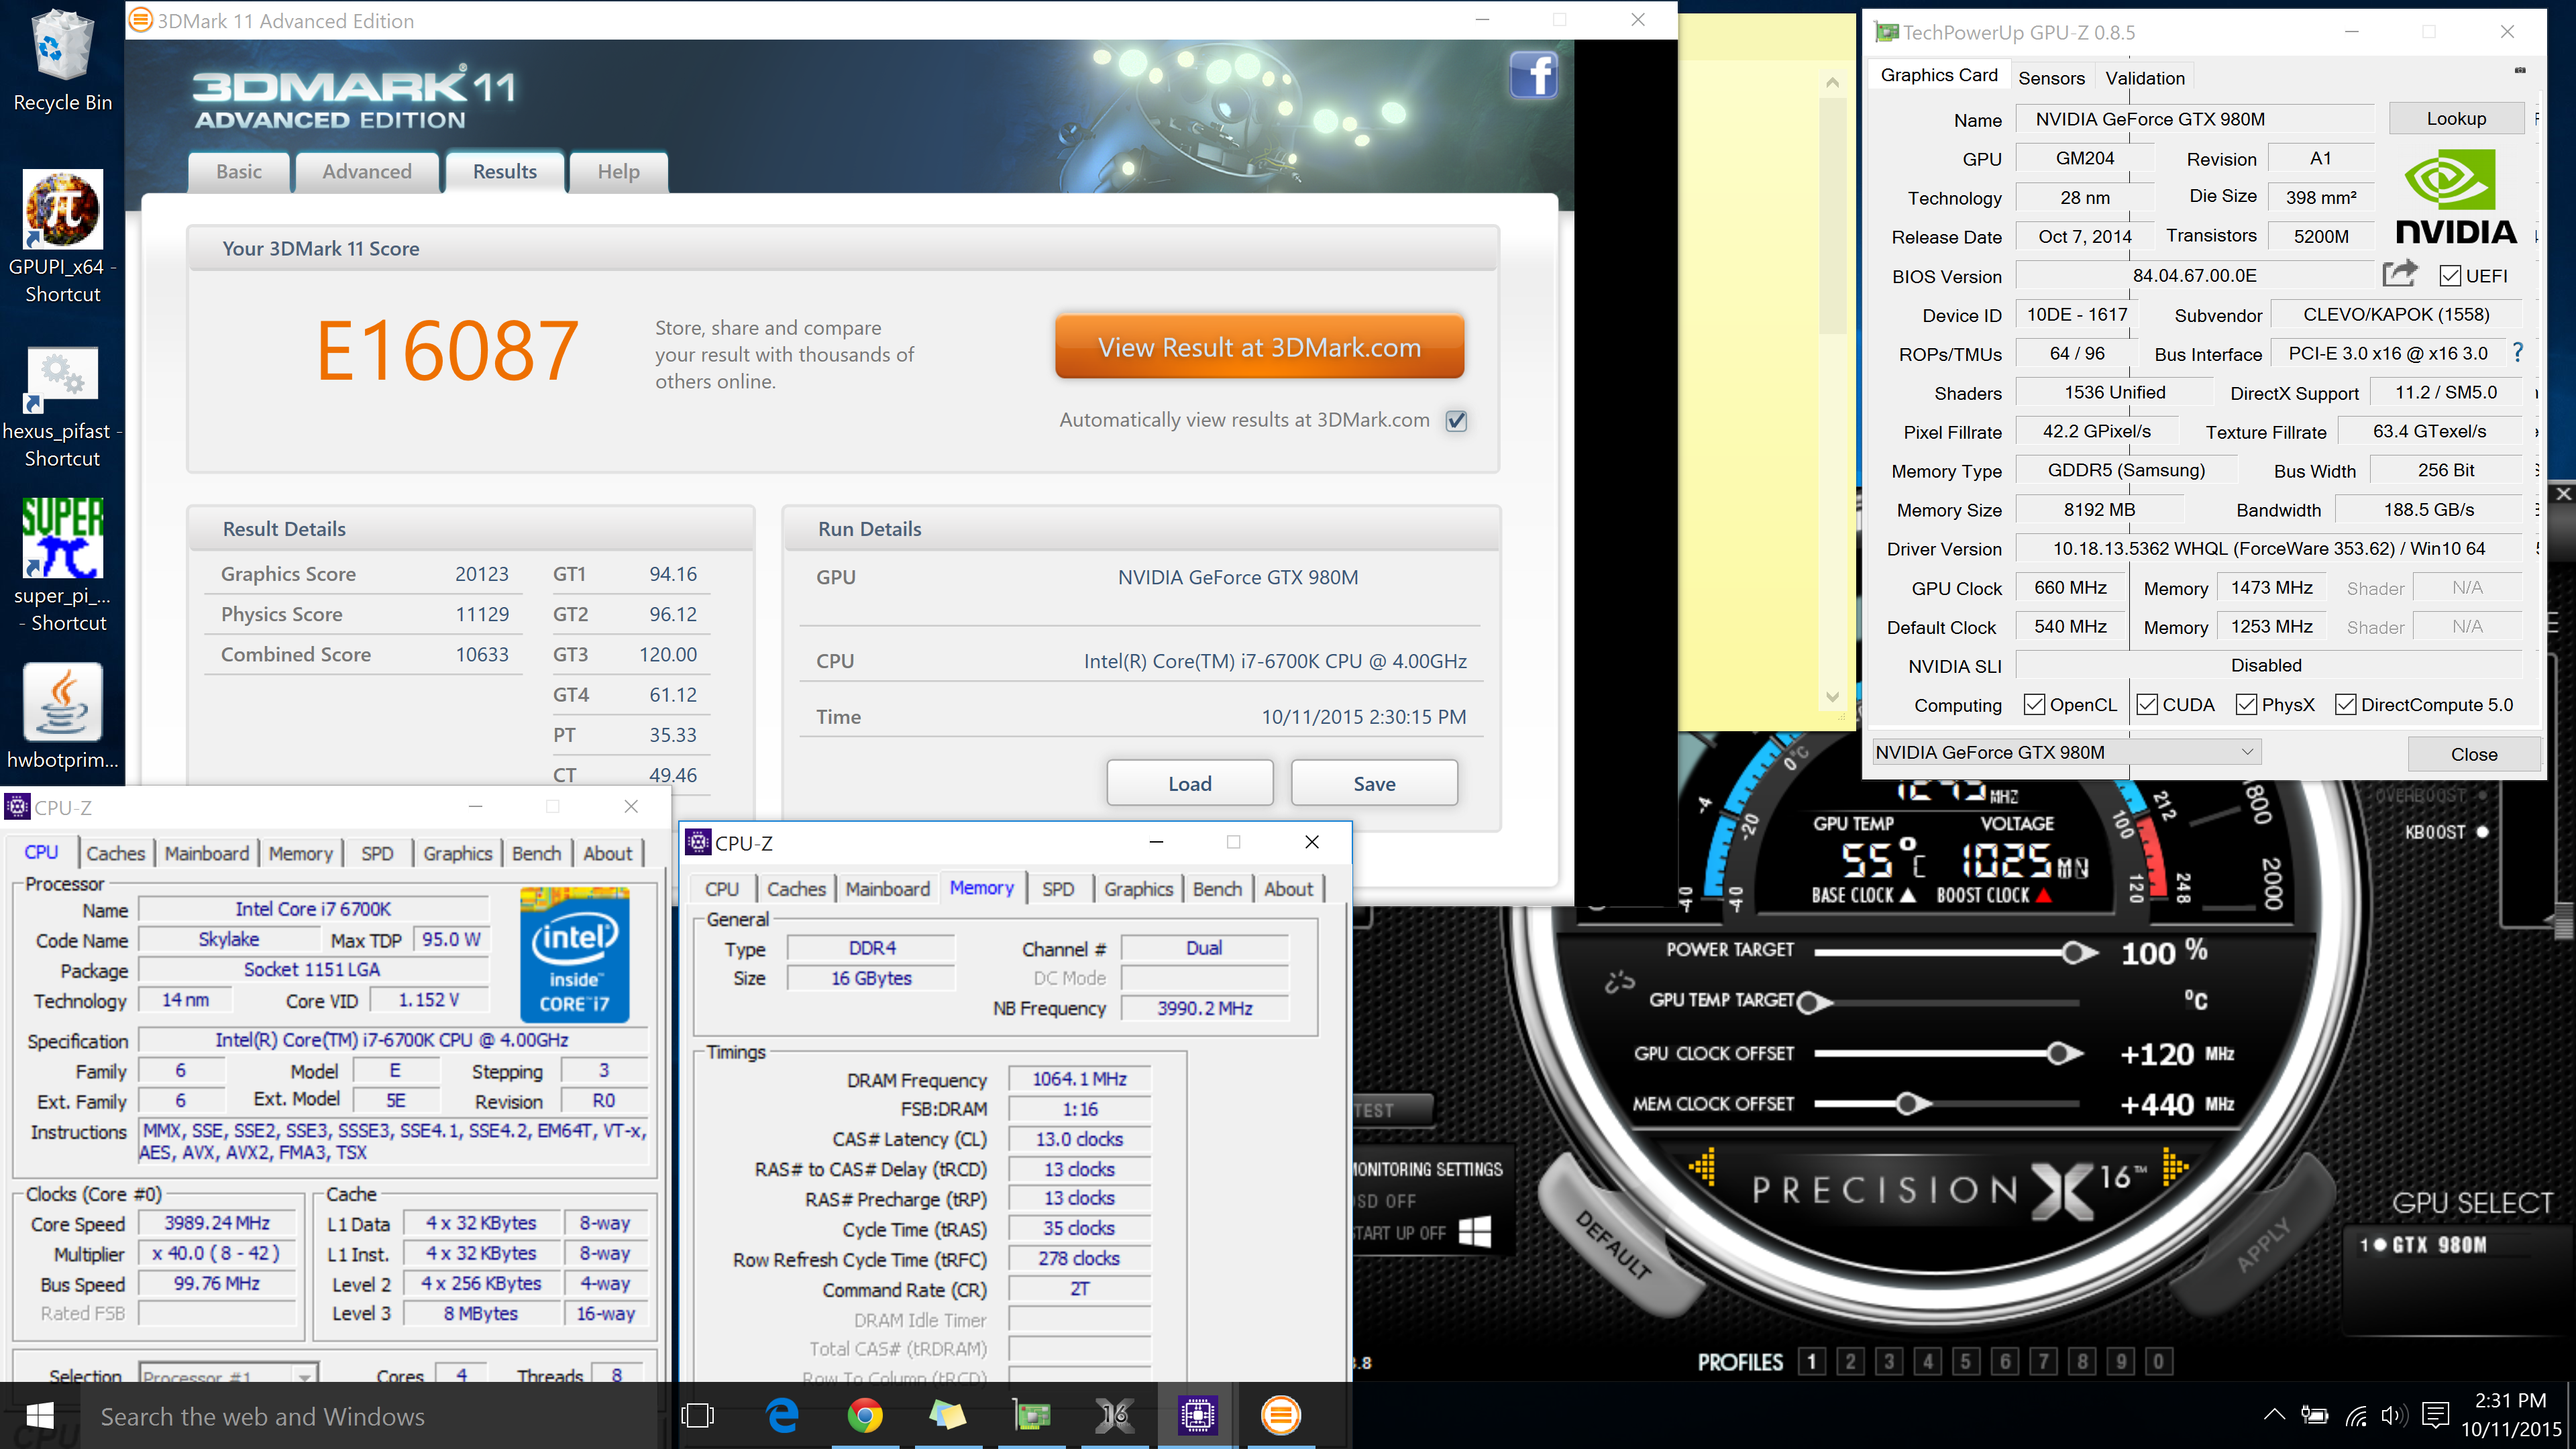The height and width of the screenshot is (1449, 2576).
Task: Switch to the Basic tab in 3DMark
Action: click(x=239, y=171)
